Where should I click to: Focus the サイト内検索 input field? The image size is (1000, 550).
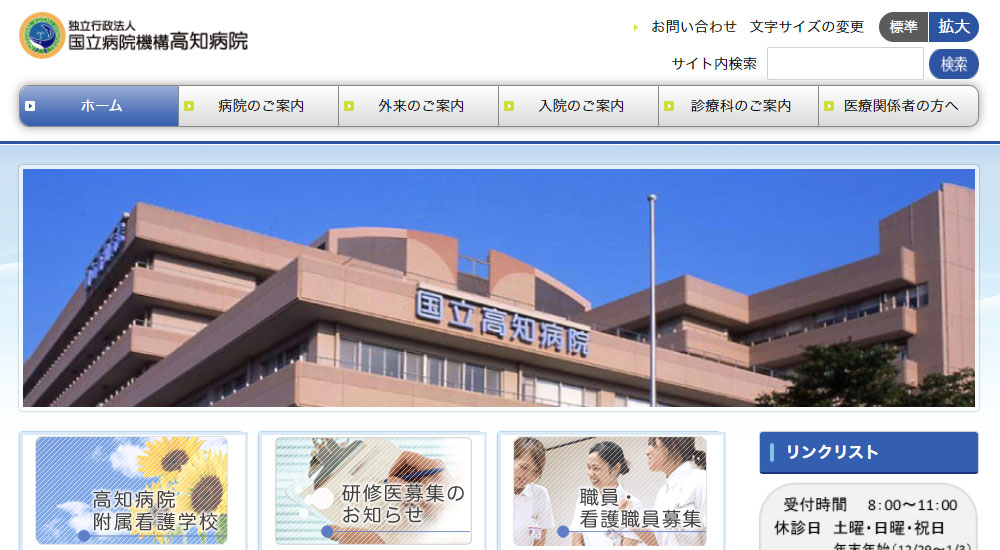pos(845,64)
